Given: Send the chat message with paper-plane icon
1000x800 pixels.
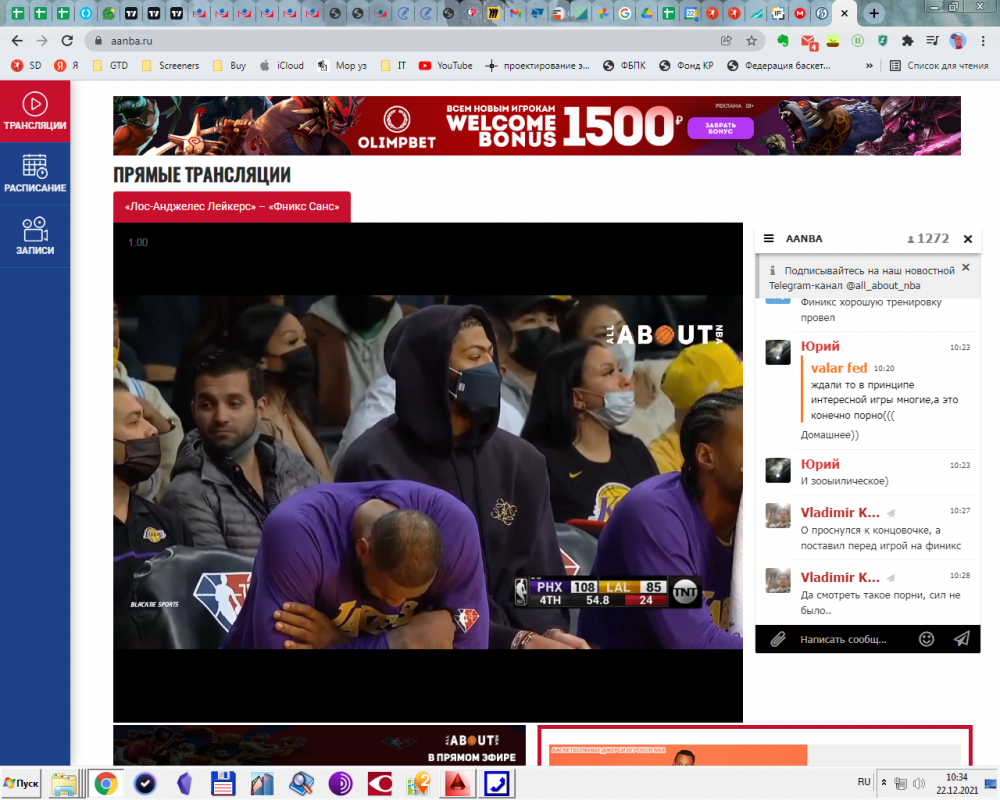Looking at the screenshot, I should [961, 638].
